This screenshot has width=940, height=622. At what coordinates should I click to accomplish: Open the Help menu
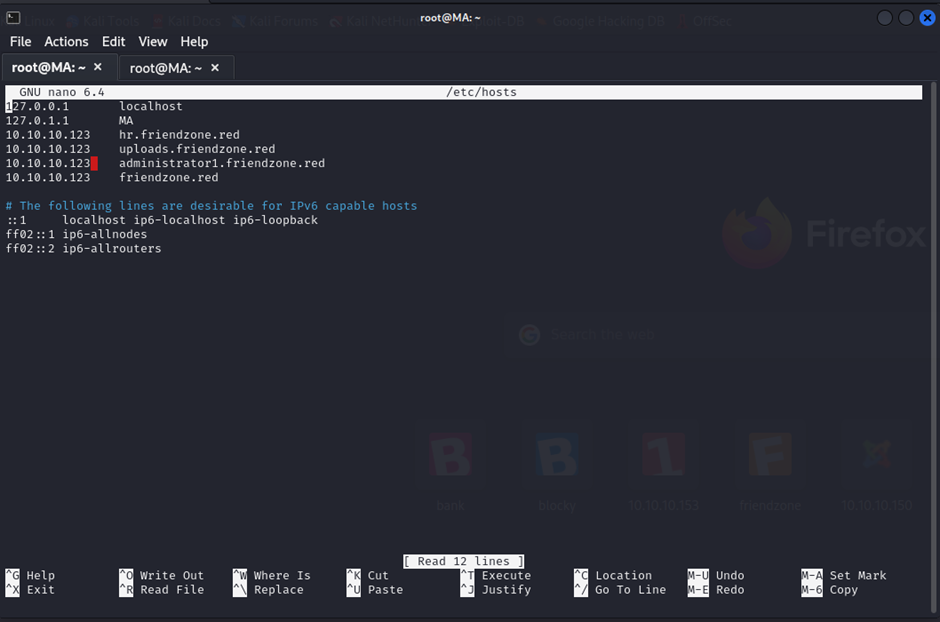coord(194,41)
